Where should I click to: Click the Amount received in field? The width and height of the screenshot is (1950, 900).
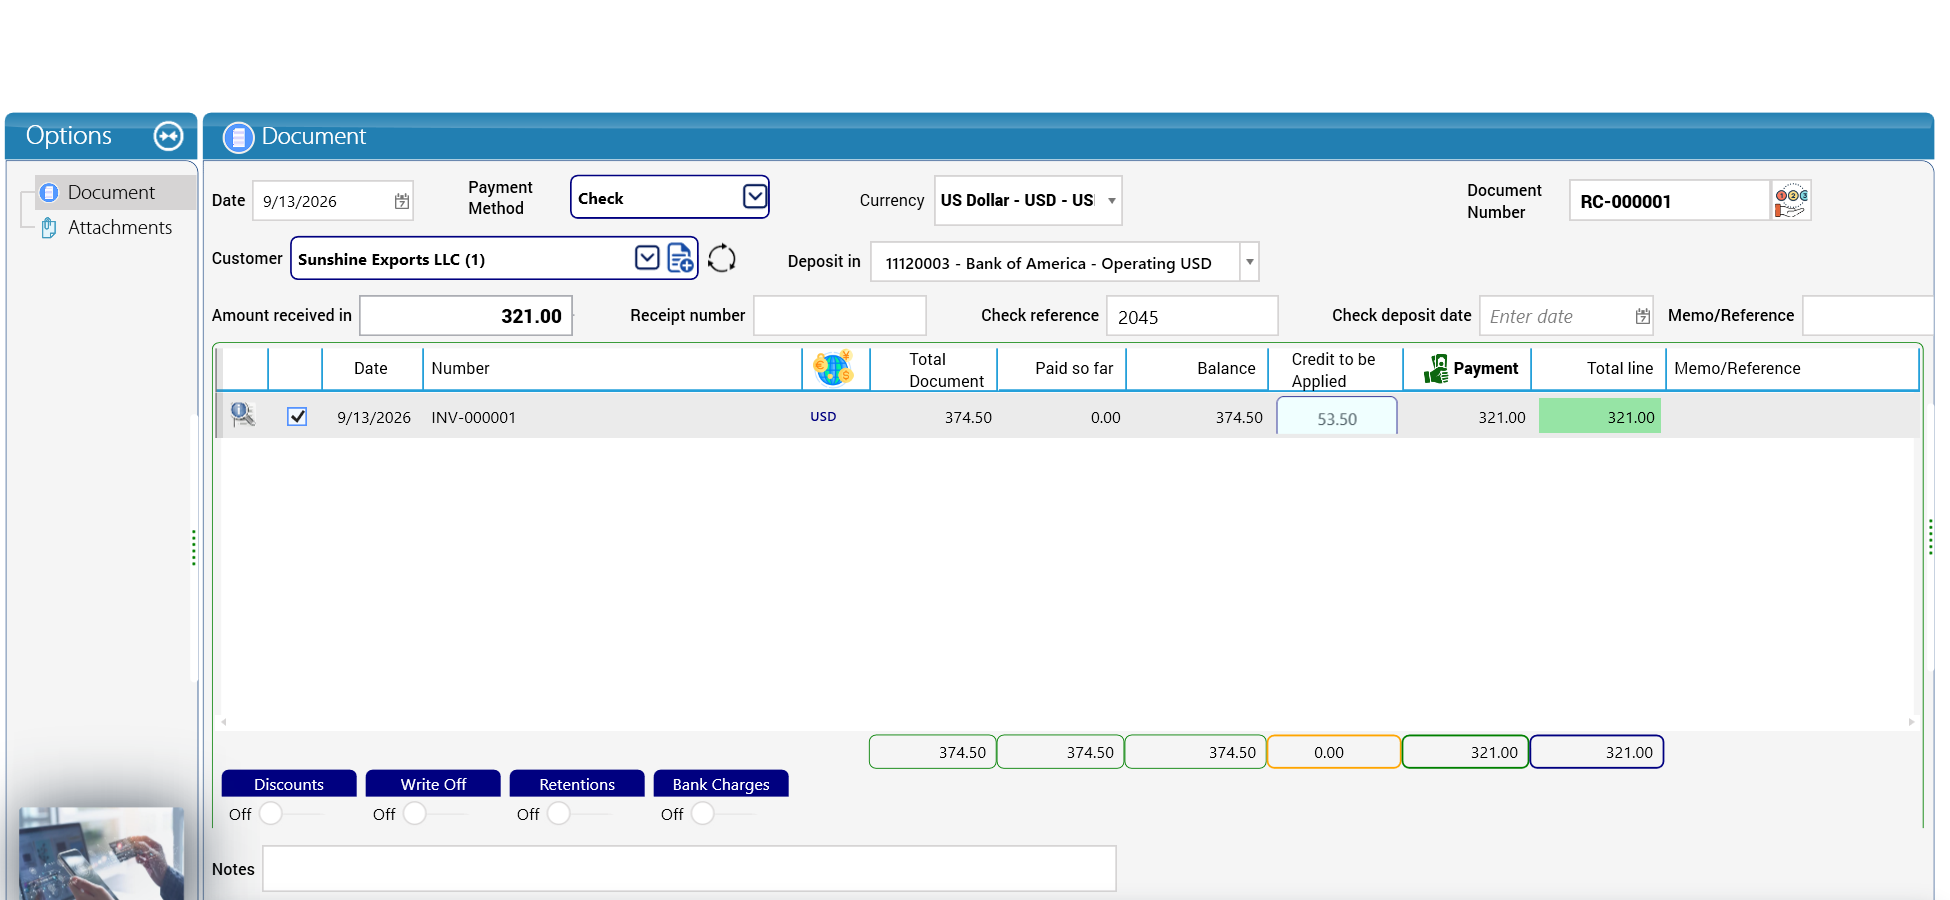[x=466, y=316]
